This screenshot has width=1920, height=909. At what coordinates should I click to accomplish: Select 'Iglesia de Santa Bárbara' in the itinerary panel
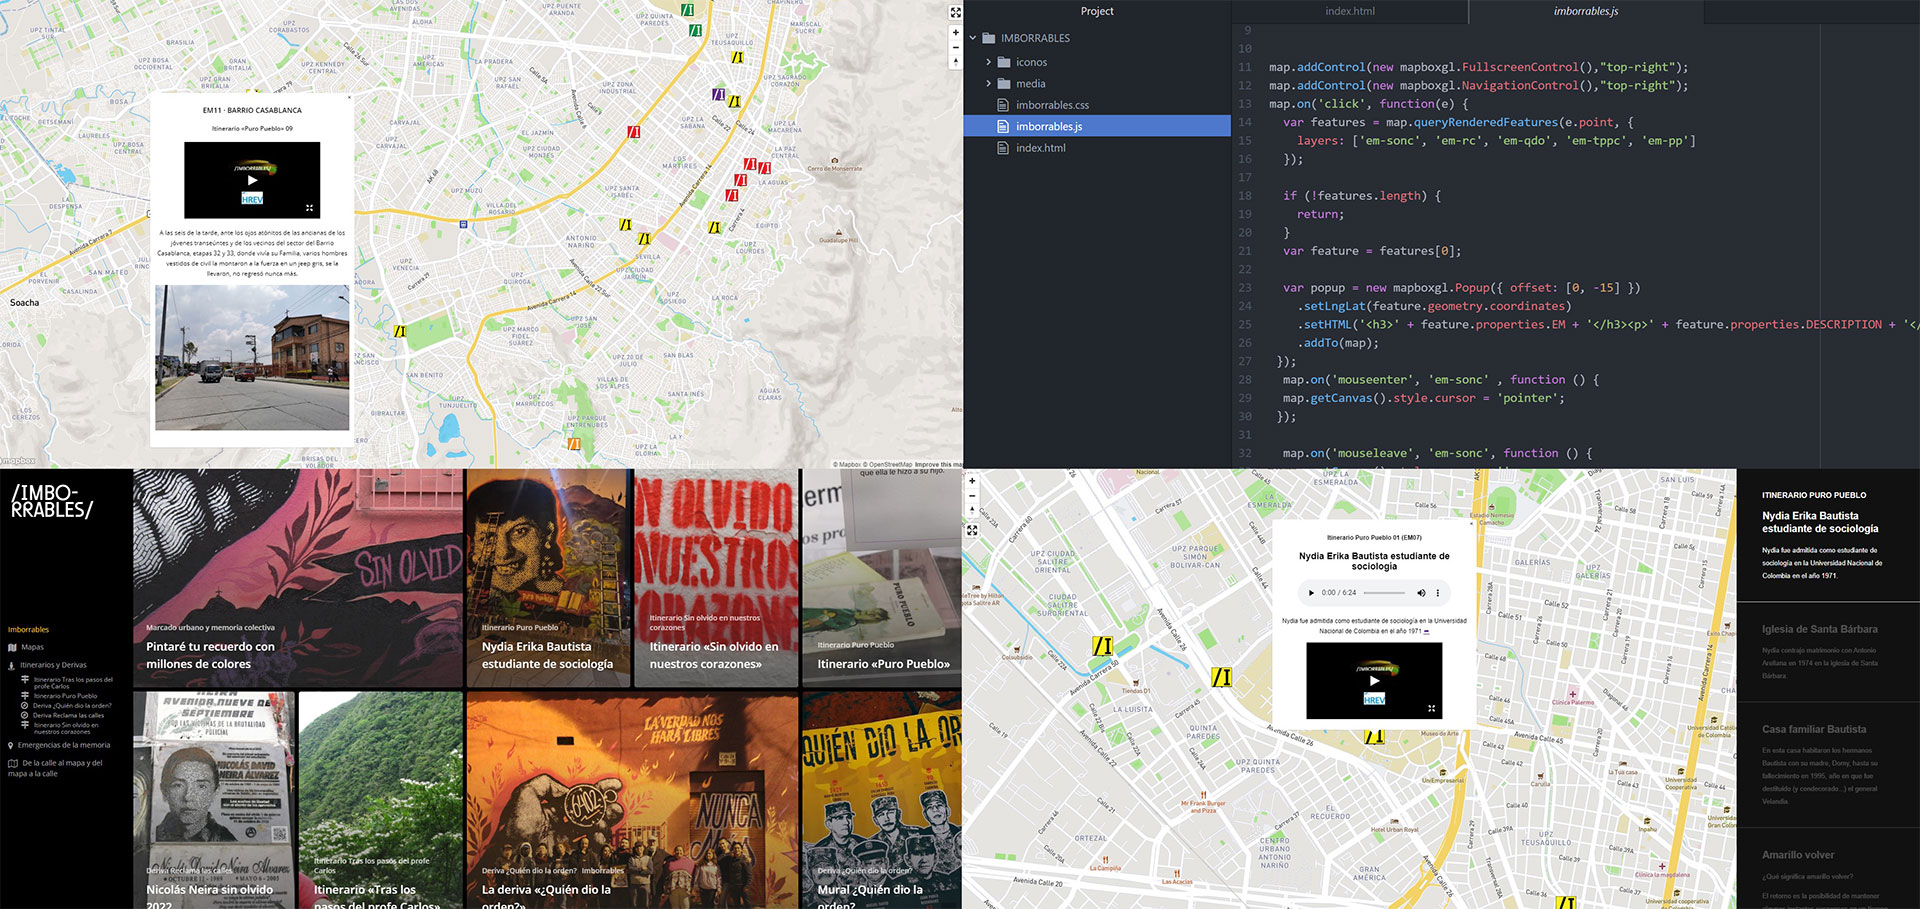[1819, 630]
